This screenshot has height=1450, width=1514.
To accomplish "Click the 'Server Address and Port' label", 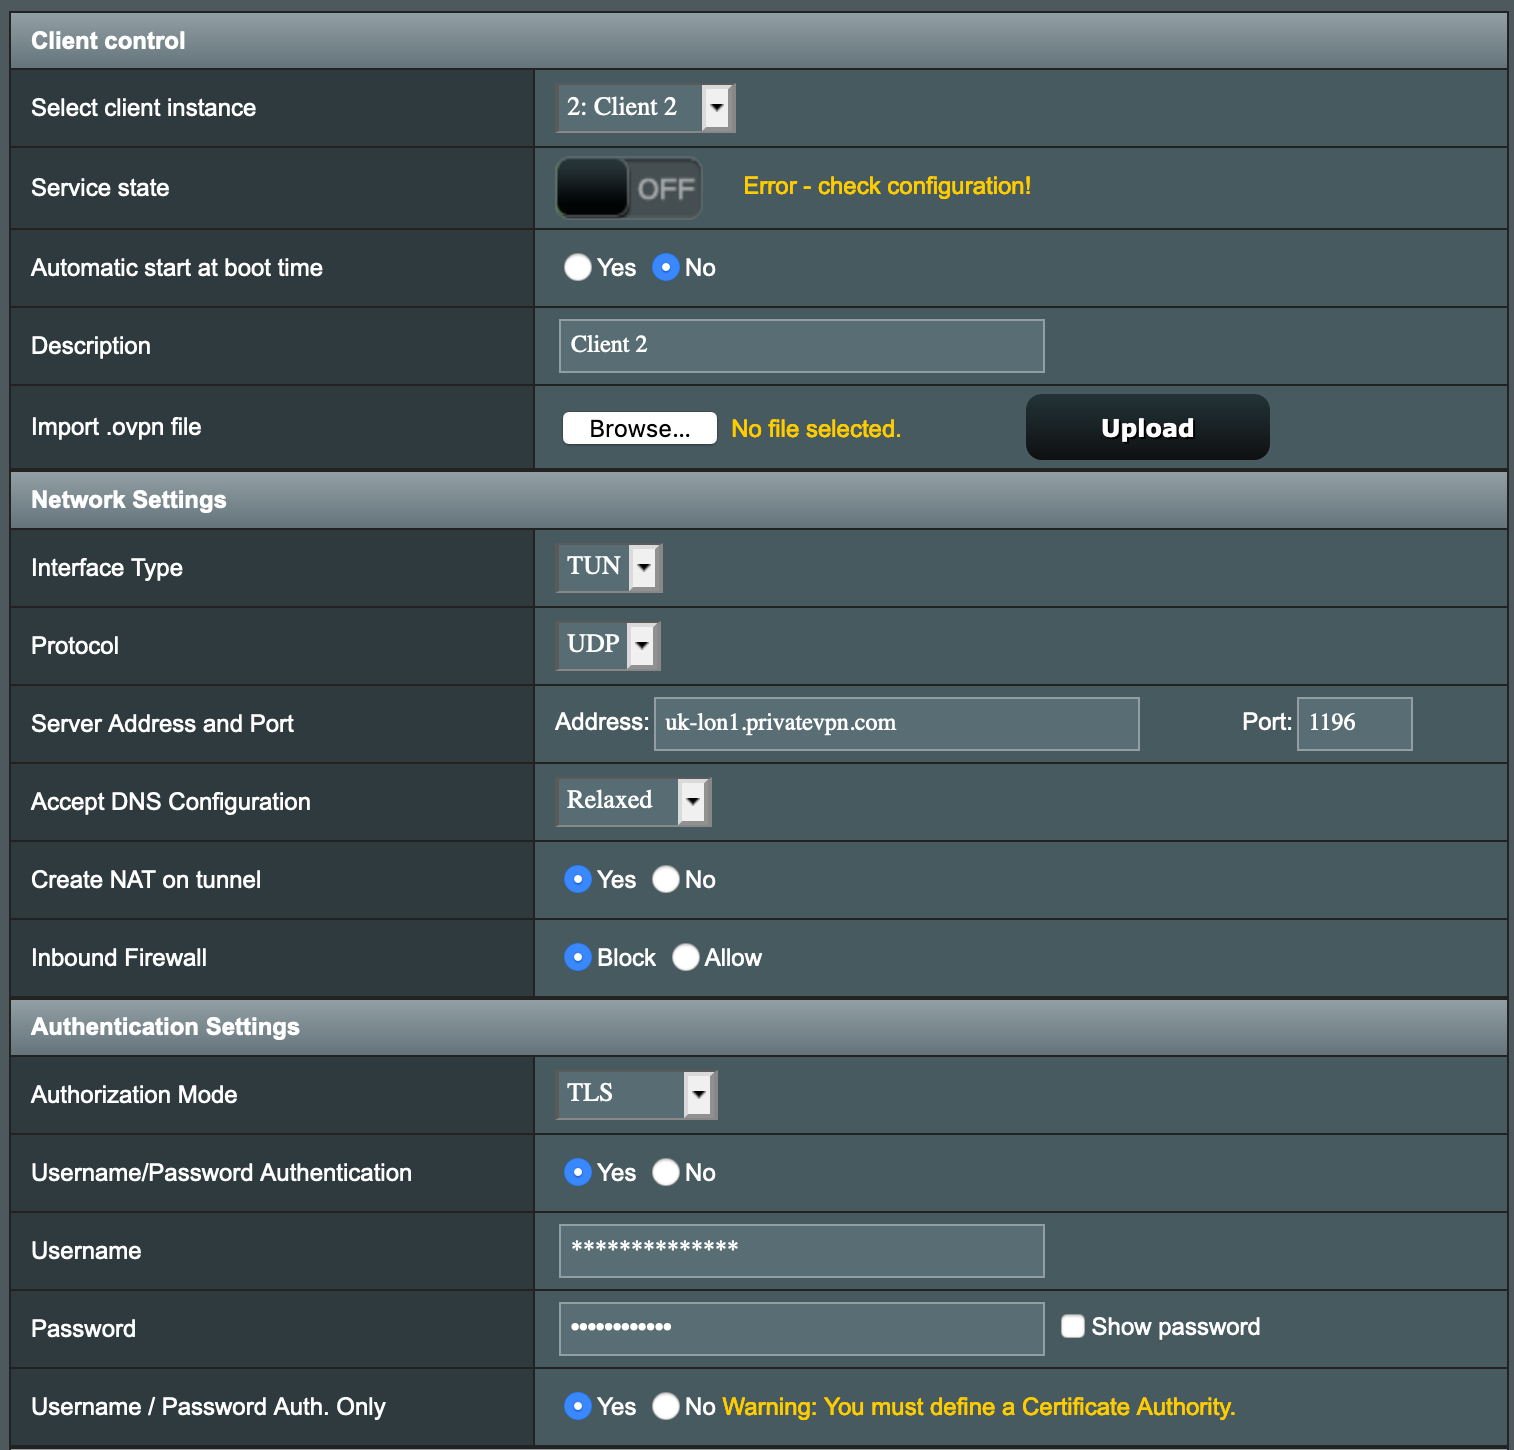I will tap(162, 724).
